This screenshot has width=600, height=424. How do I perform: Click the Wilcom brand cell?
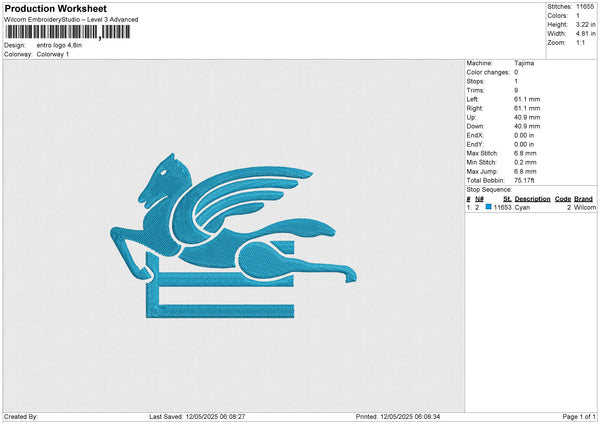585,207
